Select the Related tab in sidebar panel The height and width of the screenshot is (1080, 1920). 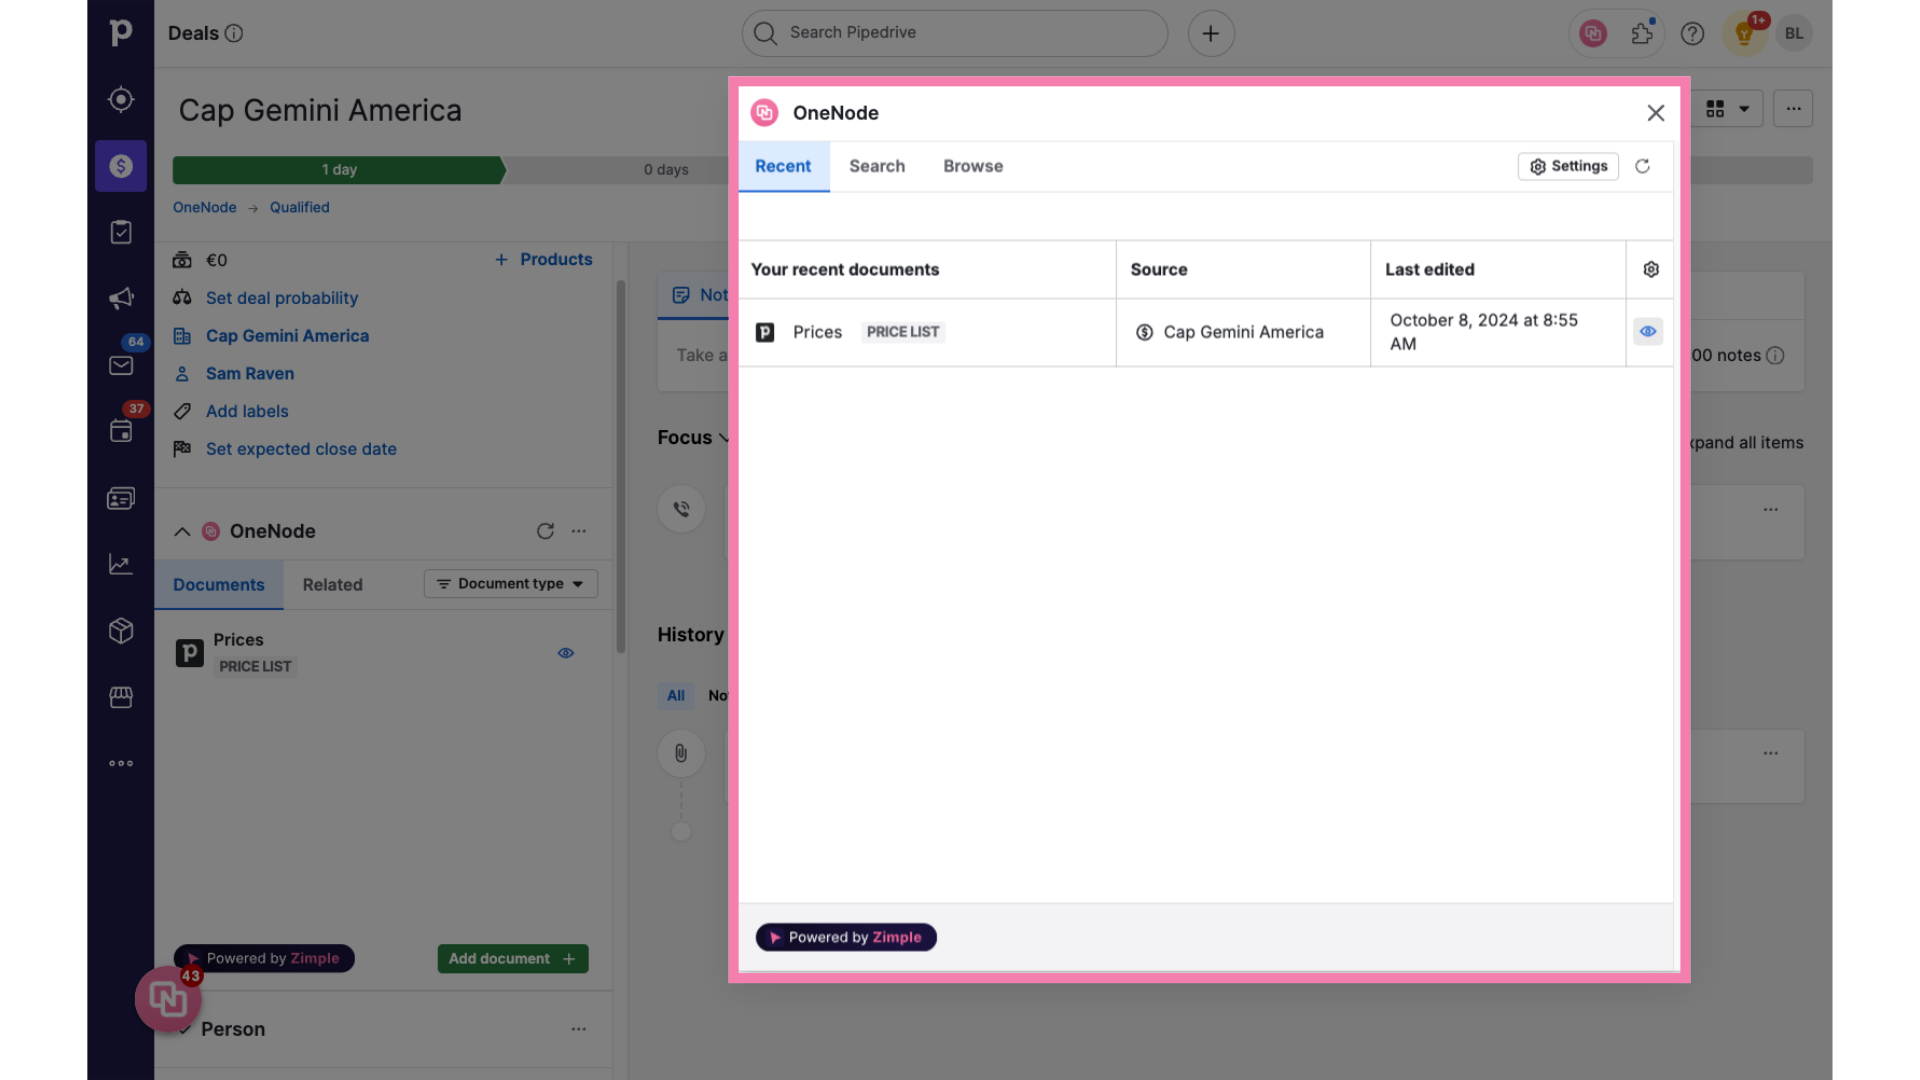(333, 585)
